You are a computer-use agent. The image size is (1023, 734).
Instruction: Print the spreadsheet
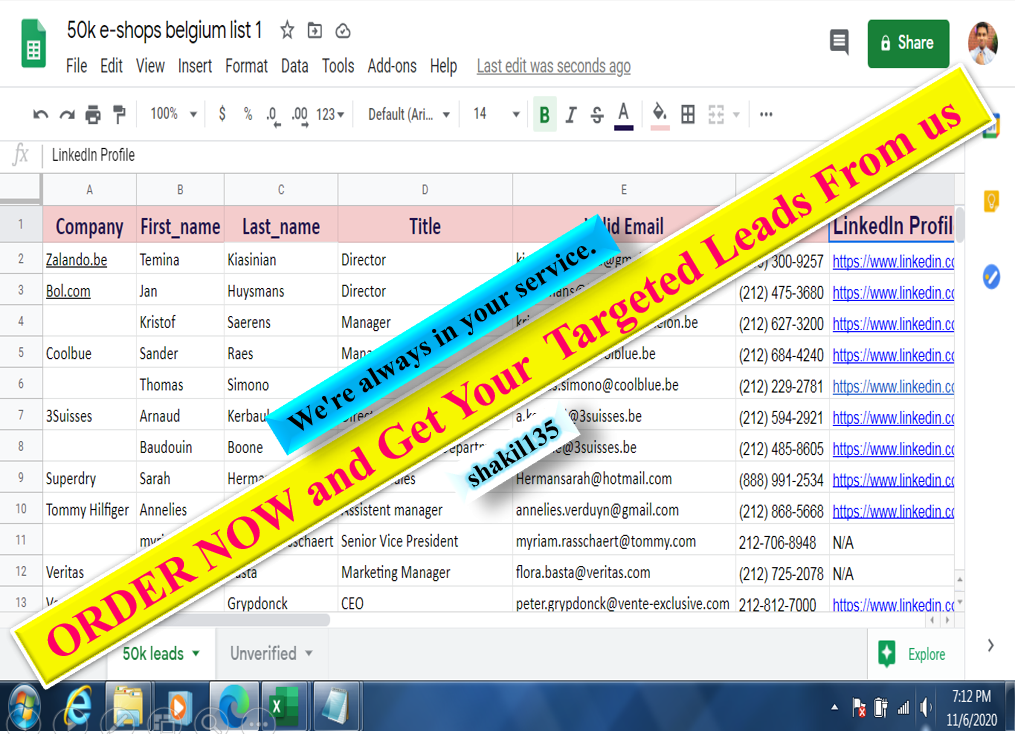pyautogui.click(x=93, y=115)
